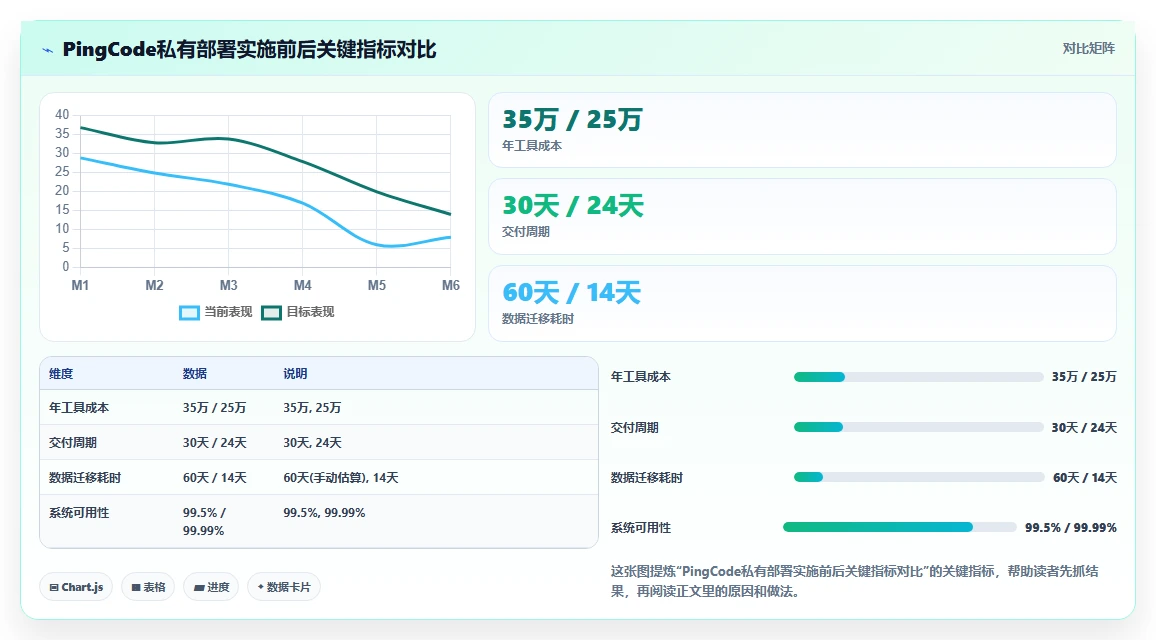Viewport: 1156px width, 640px height.
Task: Select the 年工具成本 progress bar
Action: [x=919, y=377]
